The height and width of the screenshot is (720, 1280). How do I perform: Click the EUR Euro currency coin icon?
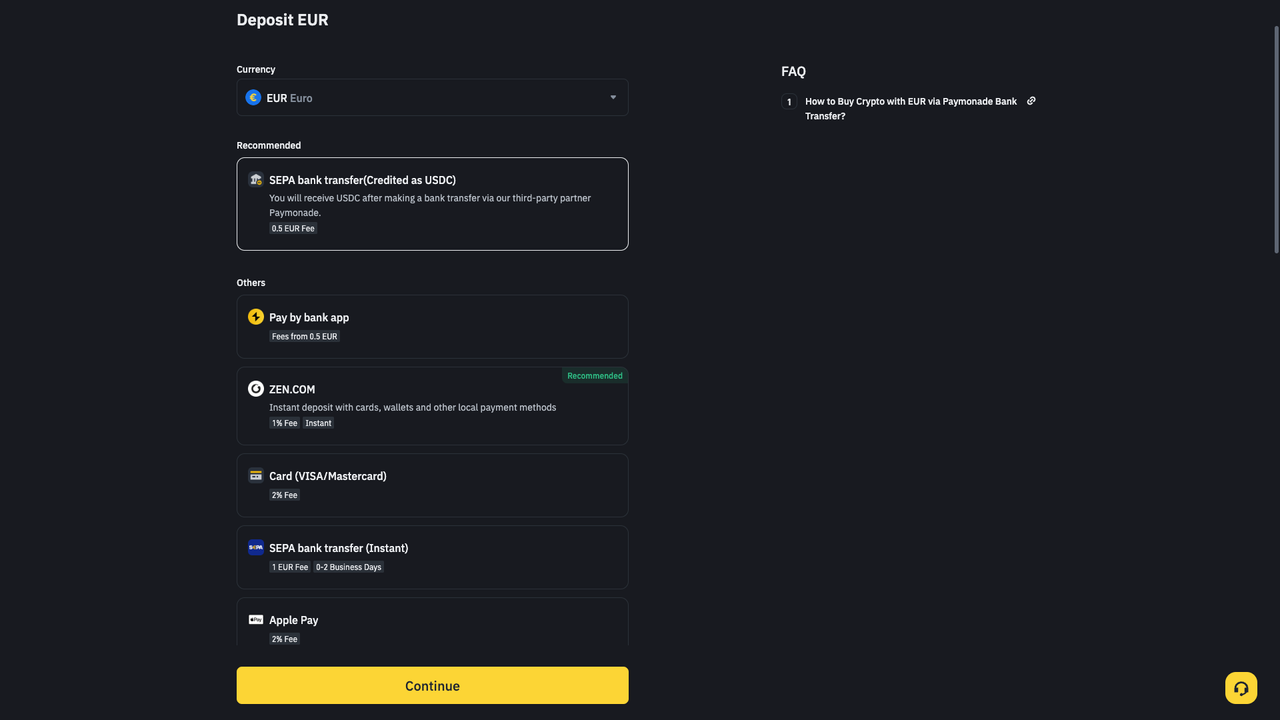point(253,97)
